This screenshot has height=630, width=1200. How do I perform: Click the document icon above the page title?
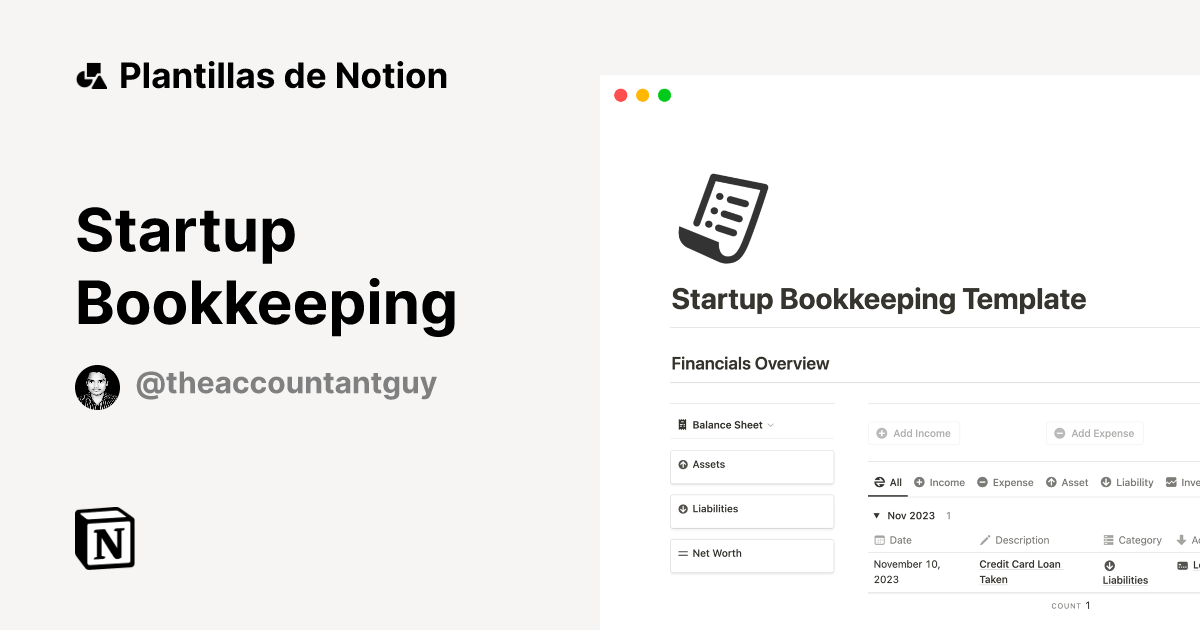723,218
